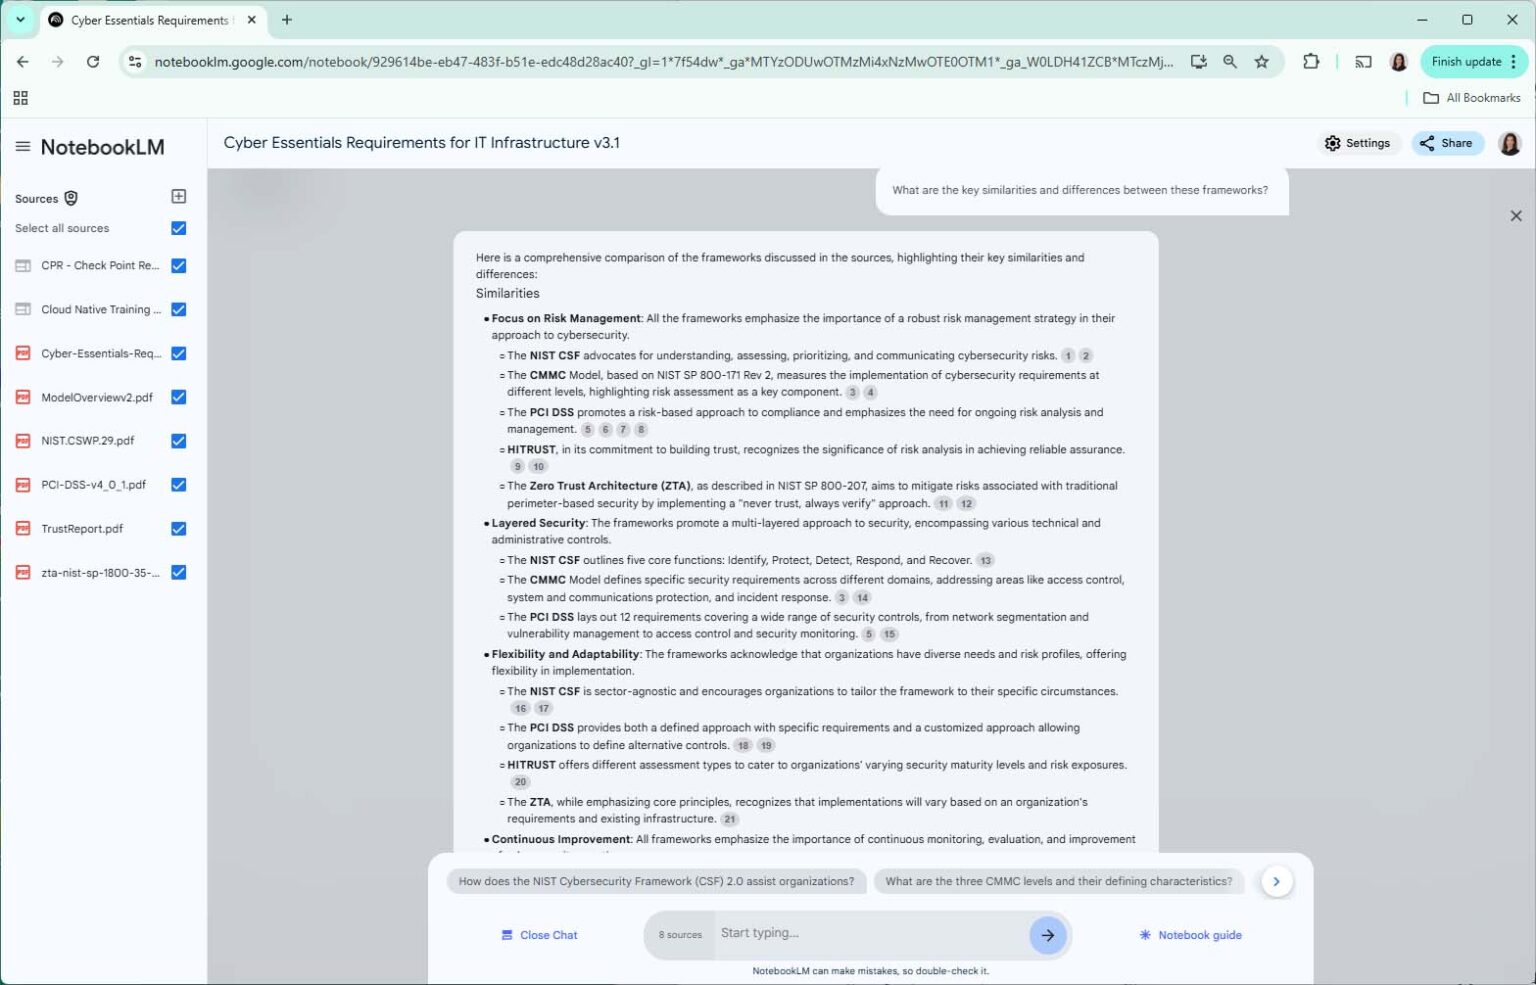1536x985 pixels.
Task: Click the hamburger menu next to NotebookLM
Action: [22, 145]
